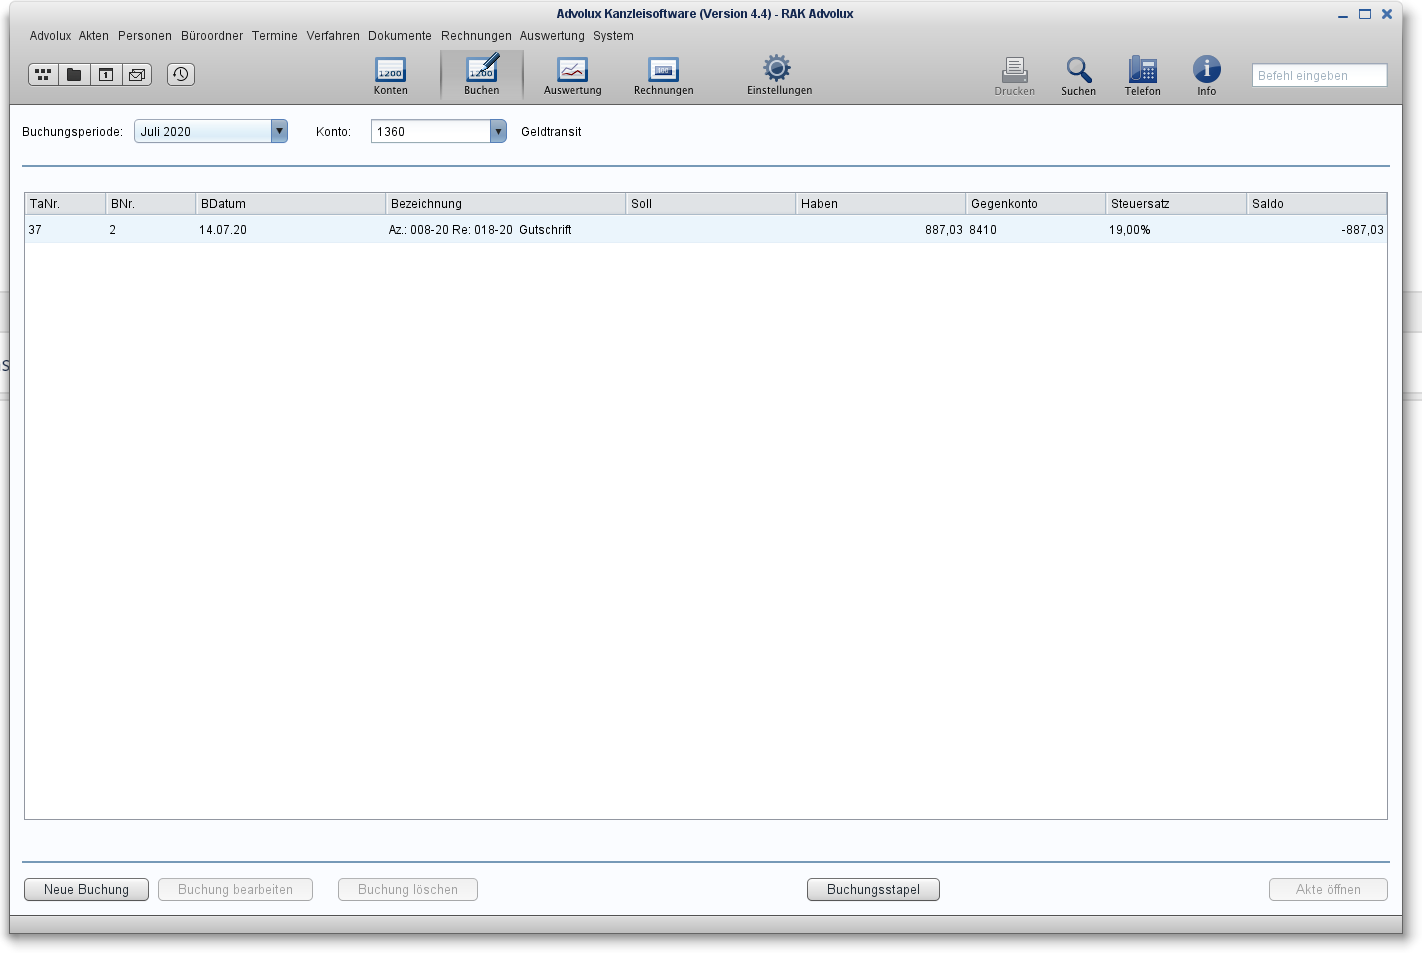This screenshot has width=1422, height=953.
Task: Open the Personen menu
Action: 145,36
